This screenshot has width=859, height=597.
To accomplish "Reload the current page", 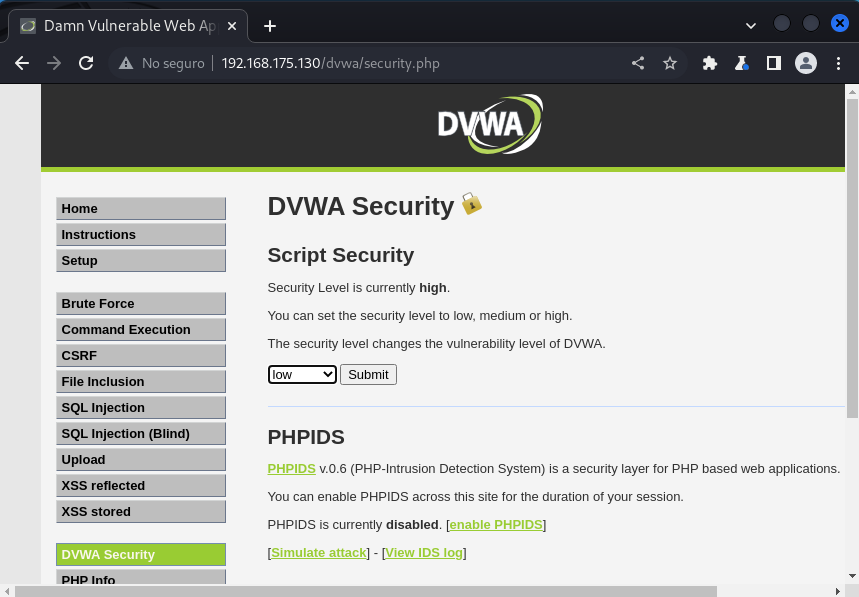I will click(x=86, y=63).
